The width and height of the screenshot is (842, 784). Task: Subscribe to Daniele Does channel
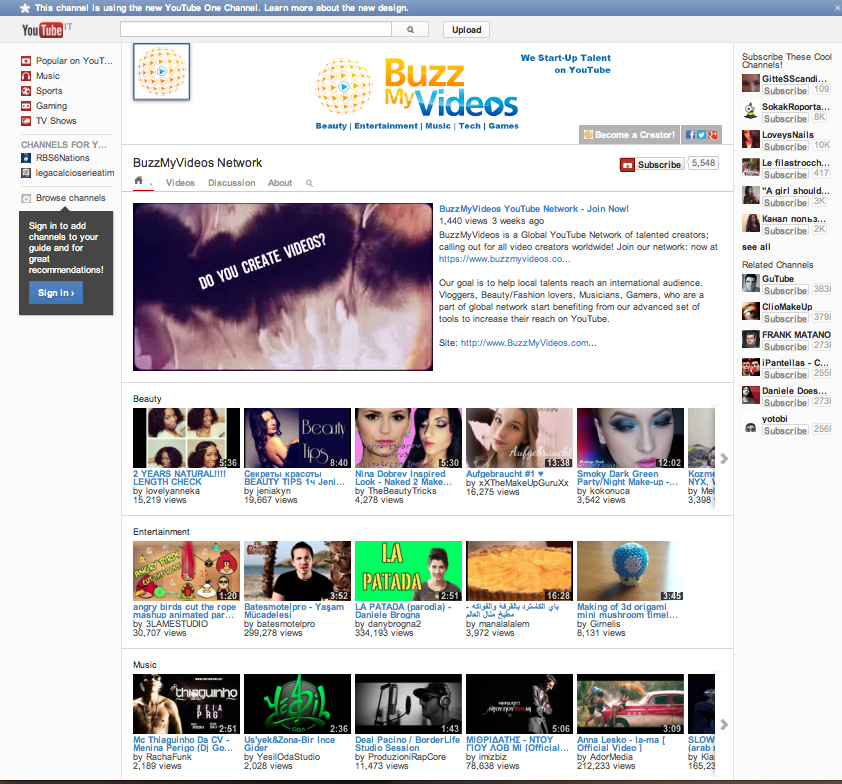click(x=785, y=402)
